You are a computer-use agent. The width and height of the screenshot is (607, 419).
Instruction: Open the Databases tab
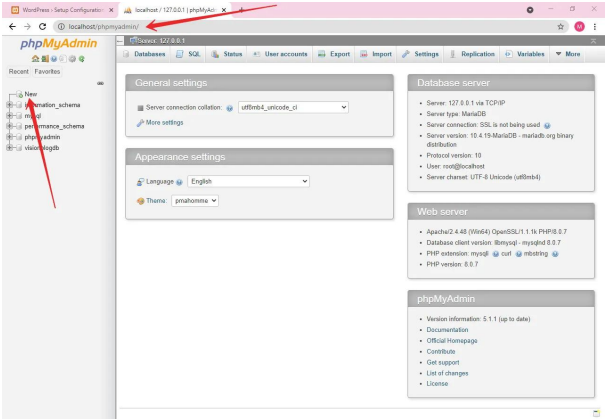[145, 54]
